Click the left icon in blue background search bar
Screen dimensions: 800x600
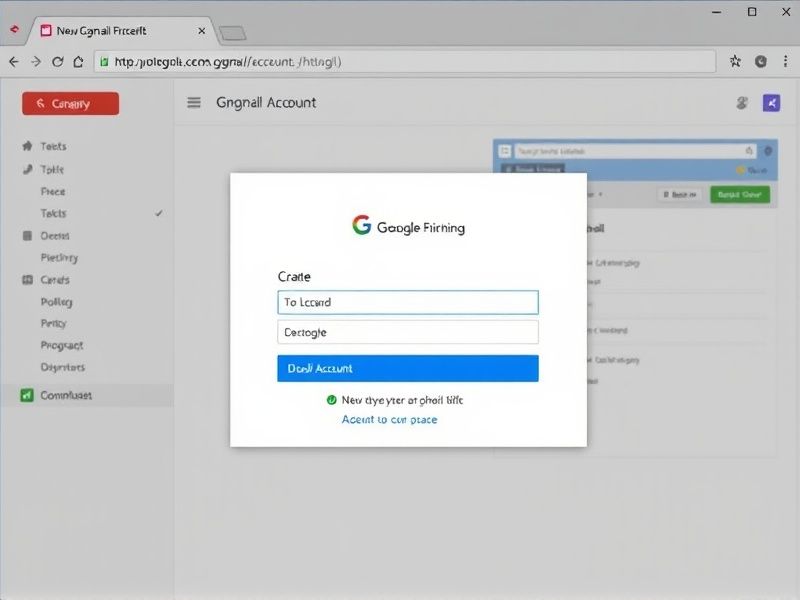tap(505, 151)
